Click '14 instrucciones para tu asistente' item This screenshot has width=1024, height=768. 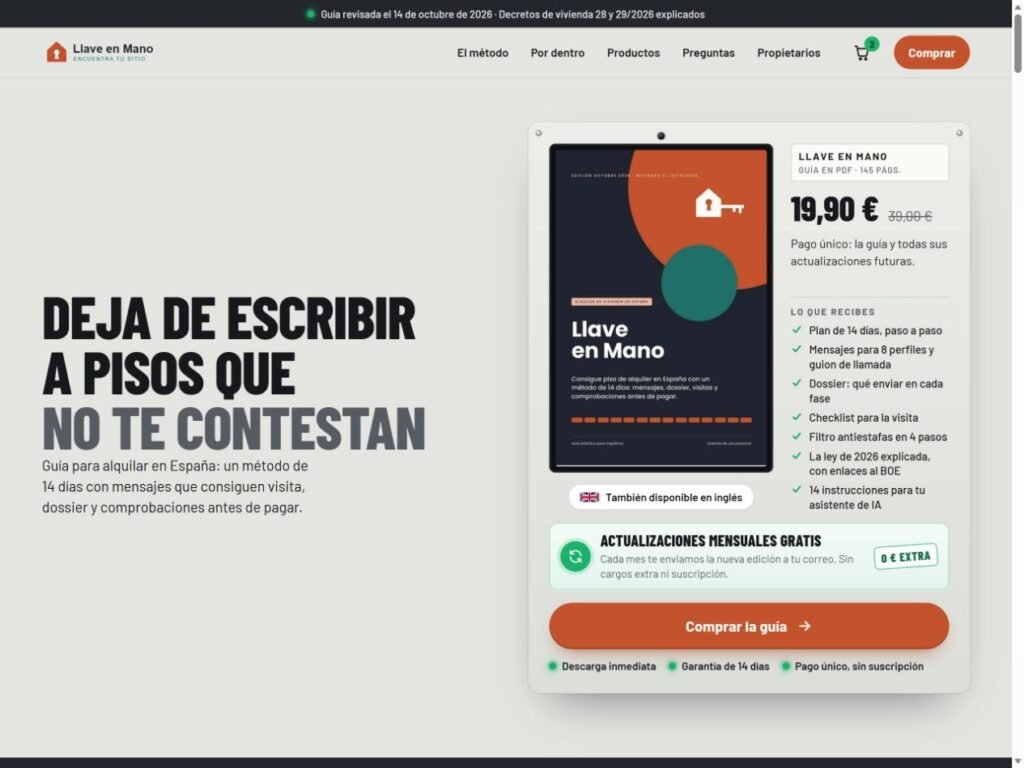click(x=867, y=498)
